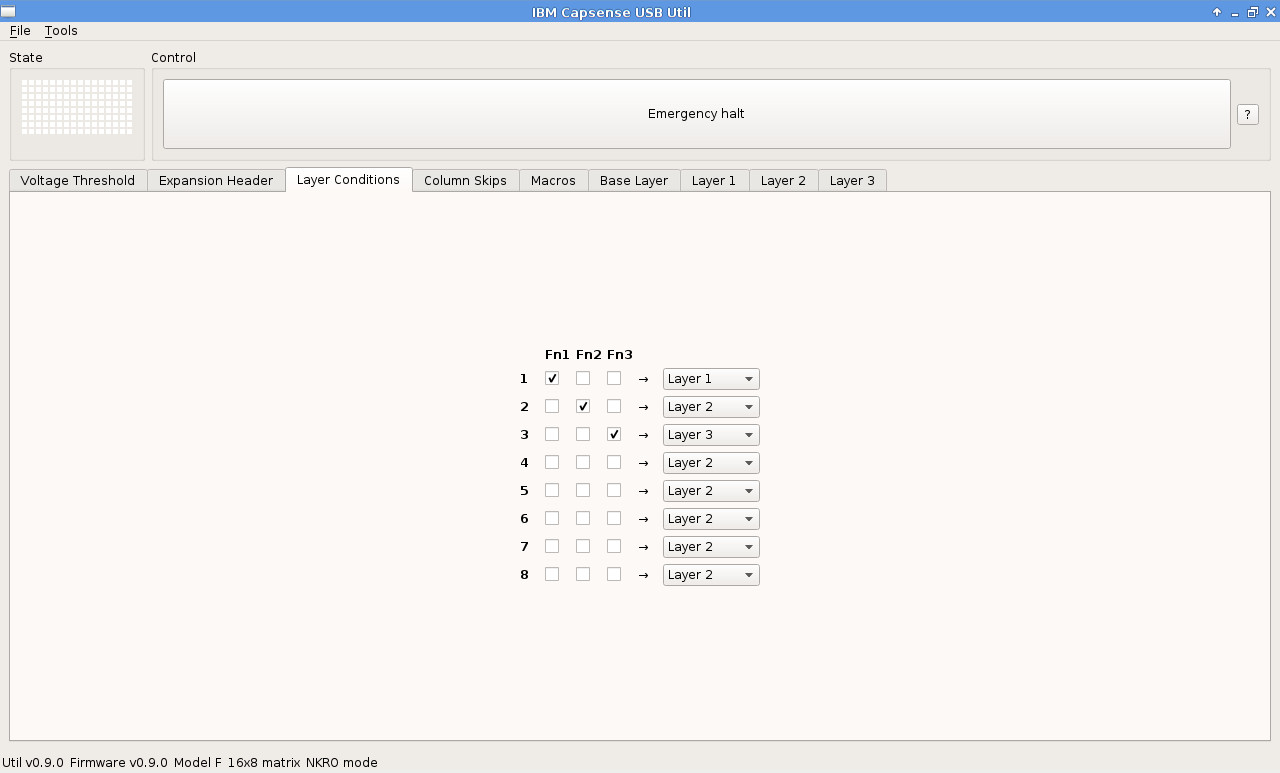Click the question mark help button

point(1247,114)
